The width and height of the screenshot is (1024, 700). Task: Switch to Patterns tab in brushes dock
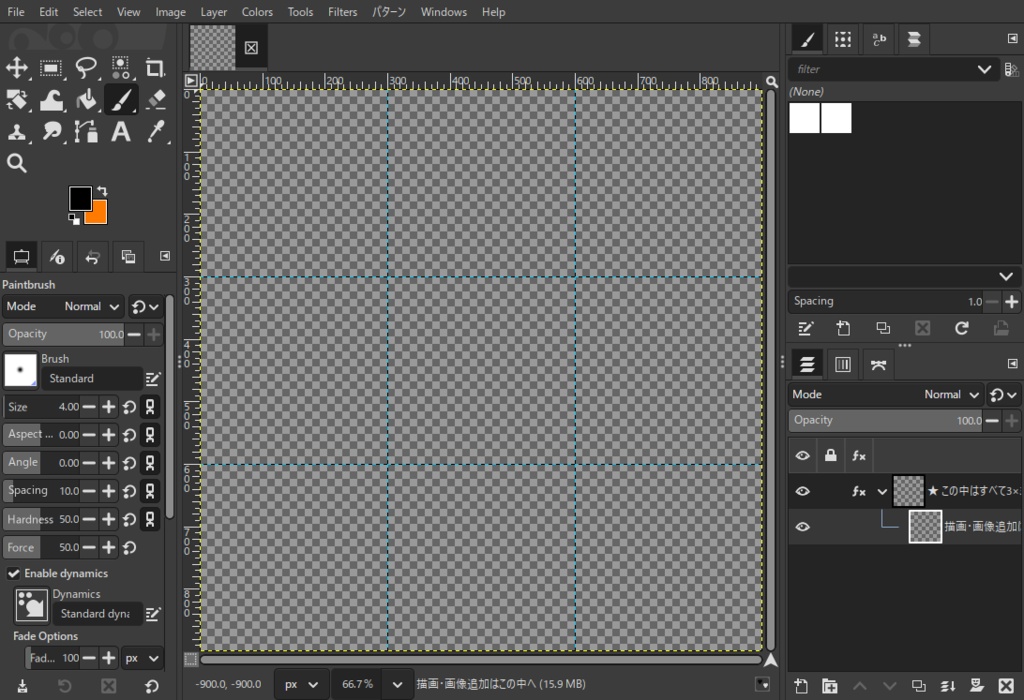(843, 39)
